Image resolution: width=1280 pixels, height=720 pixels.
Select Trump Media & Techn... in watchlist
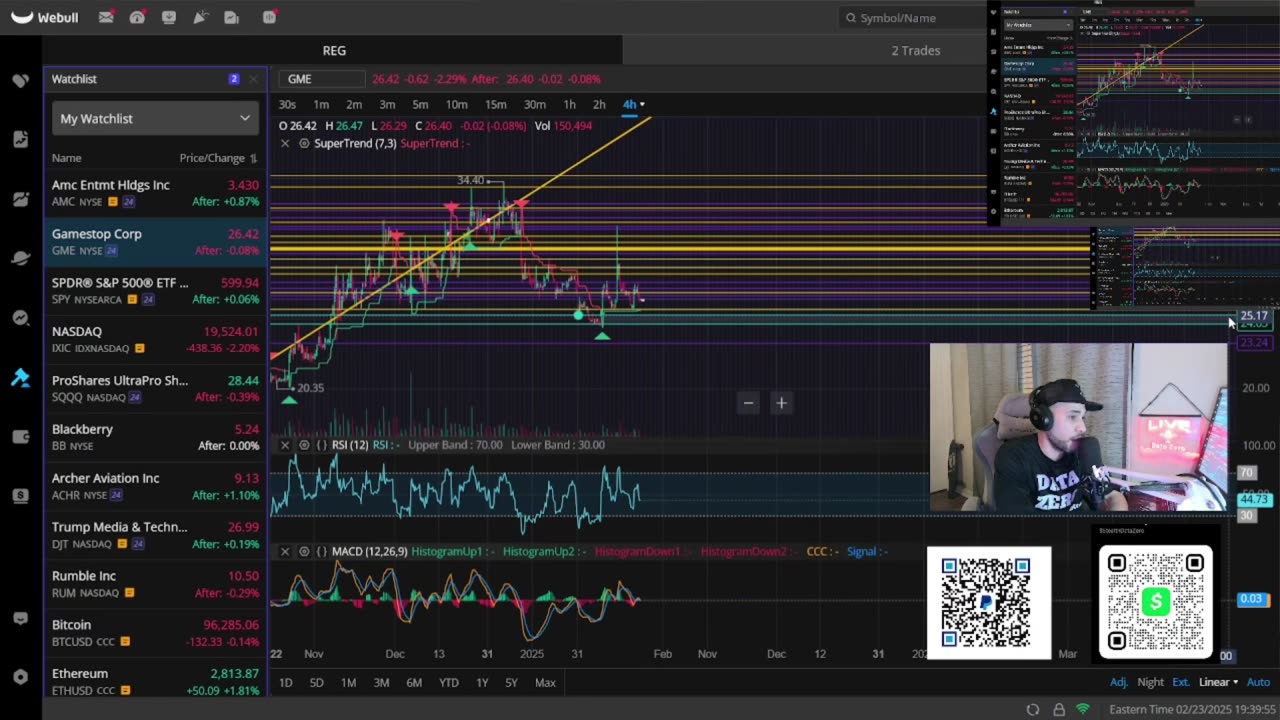pyautogui.click(x=155, y=535)
